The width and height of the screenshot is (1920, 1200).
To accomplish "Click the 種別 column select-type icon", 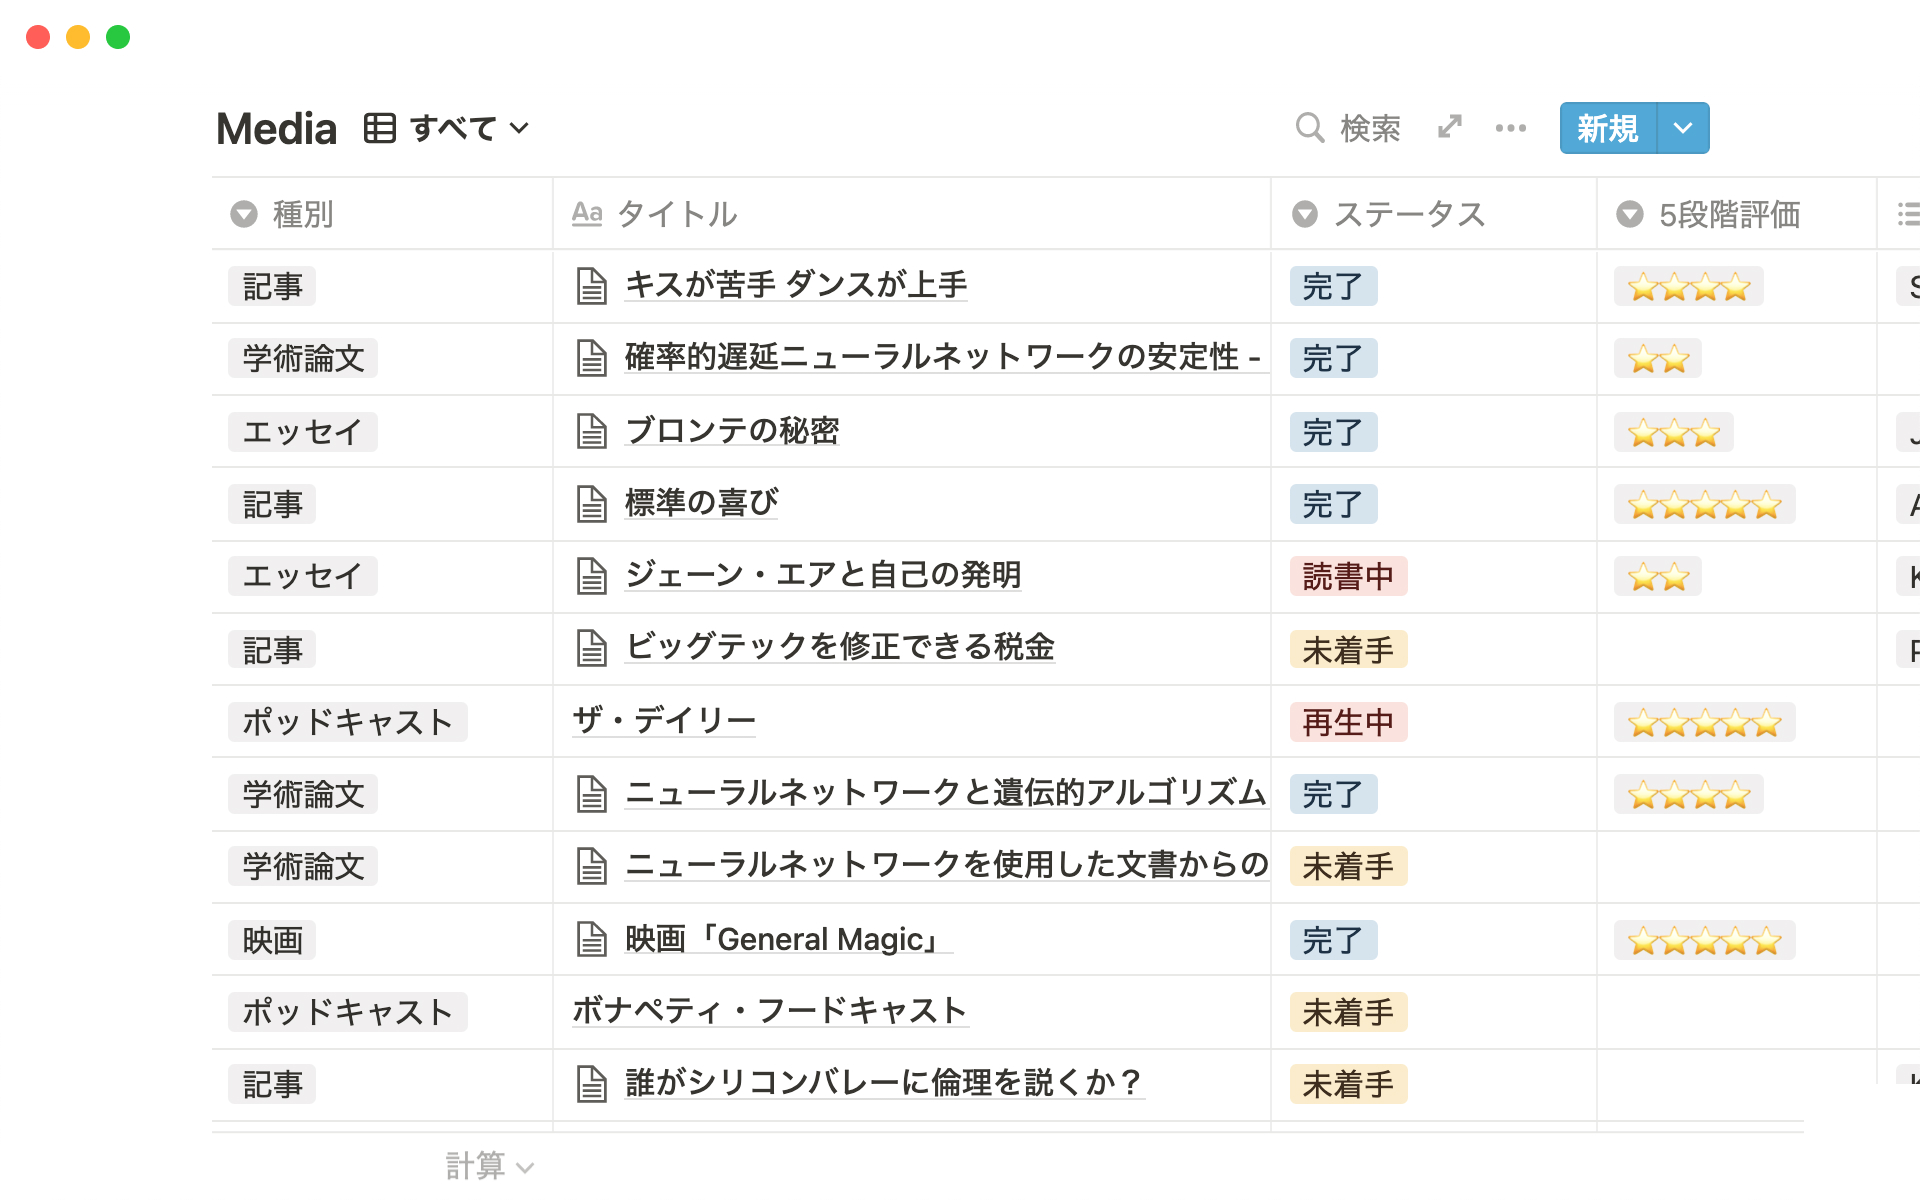I will pos(244,214).
